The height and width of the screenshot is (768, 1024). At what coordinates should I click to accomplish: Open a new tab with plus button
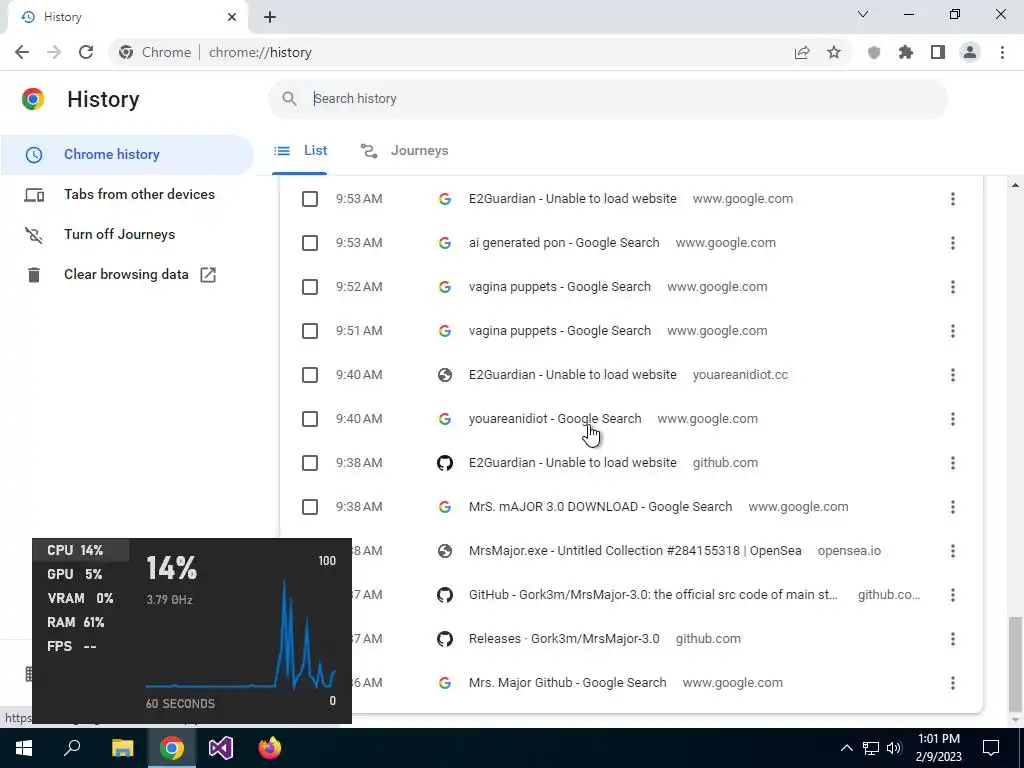[x=270, y=17]
